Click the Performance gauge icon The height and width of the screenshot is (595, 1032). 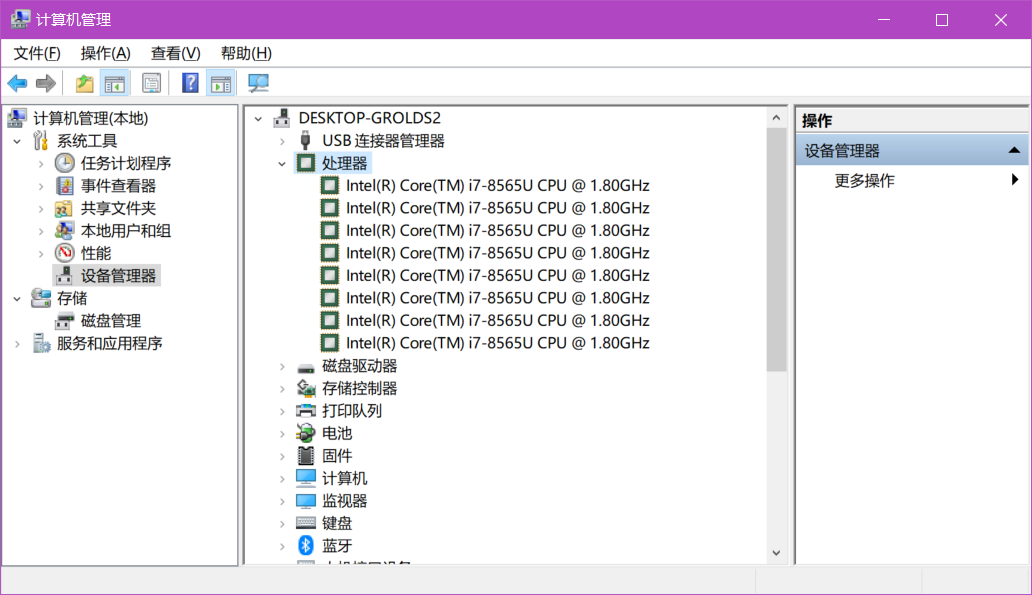64,253
